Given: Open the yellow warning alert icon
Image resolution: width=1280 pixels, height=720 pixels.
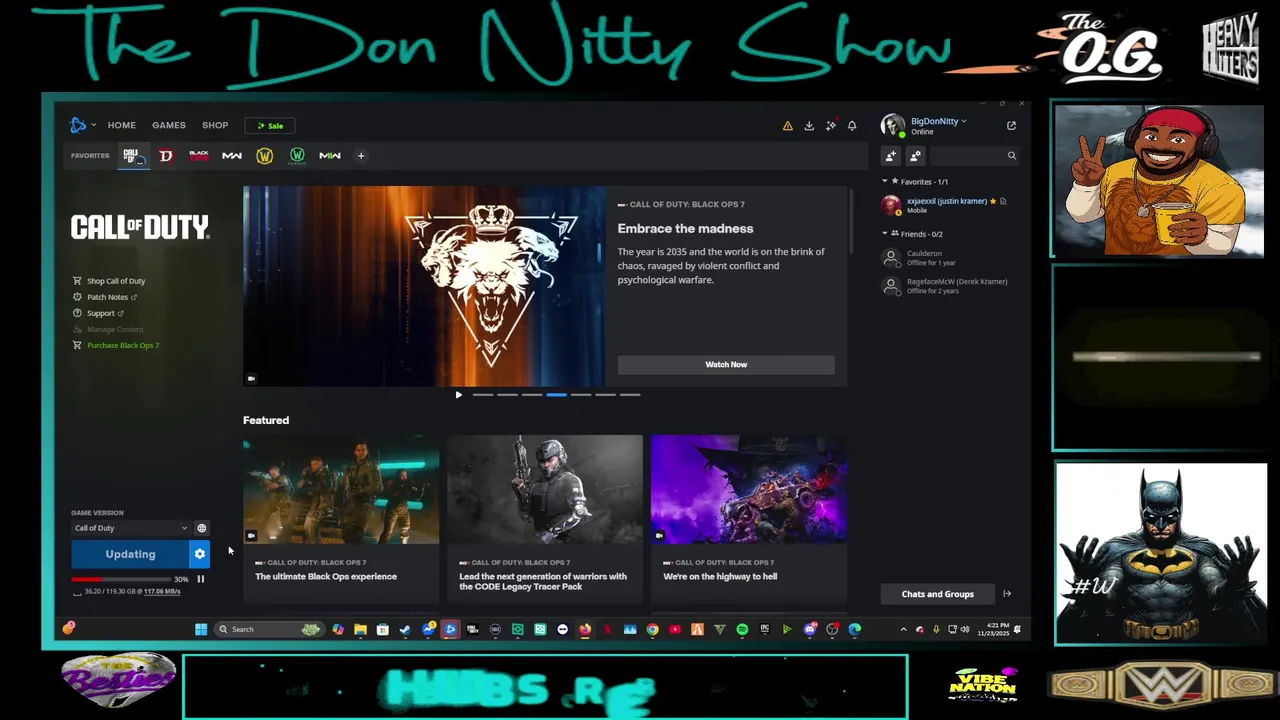Looking at the screenshot, I should (x=787, y=126).
